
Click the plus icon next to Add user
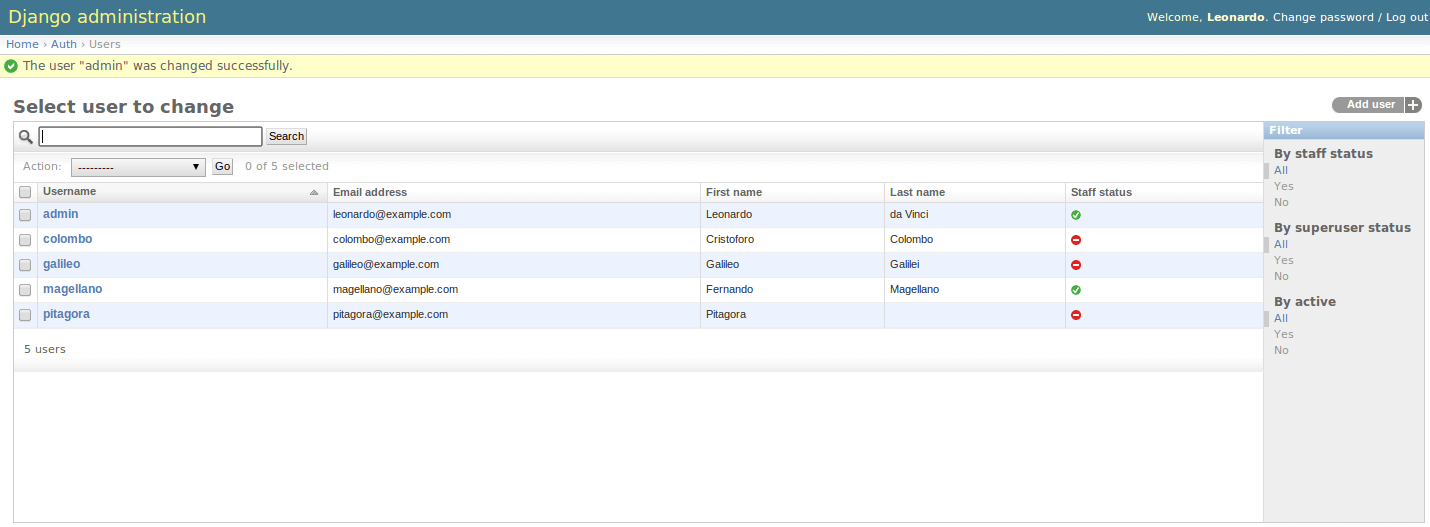1413,105
